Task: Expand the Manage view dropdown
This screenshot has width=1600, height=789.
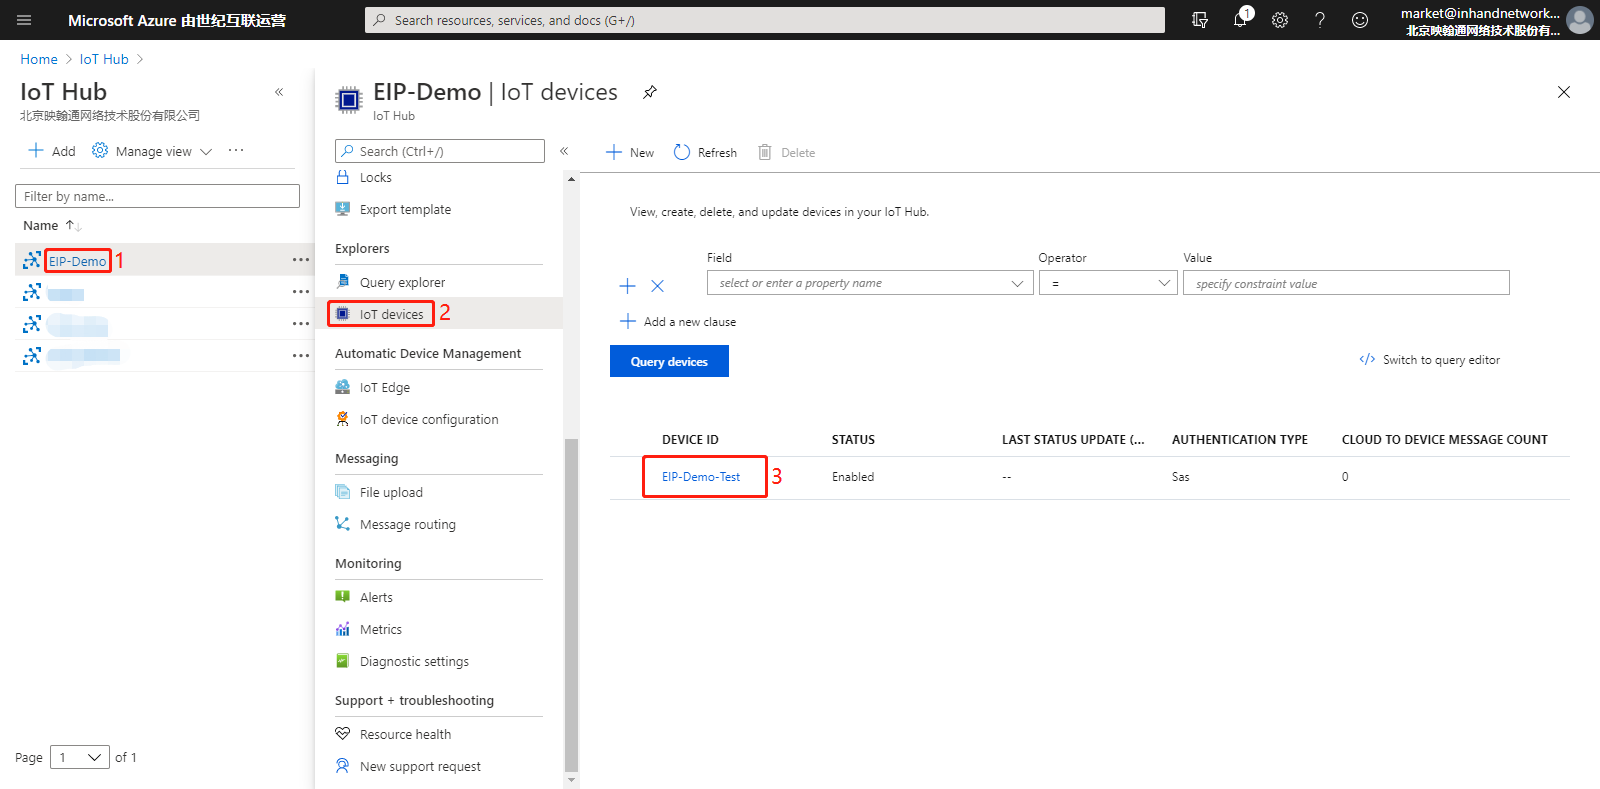Action: pos(152,151)
